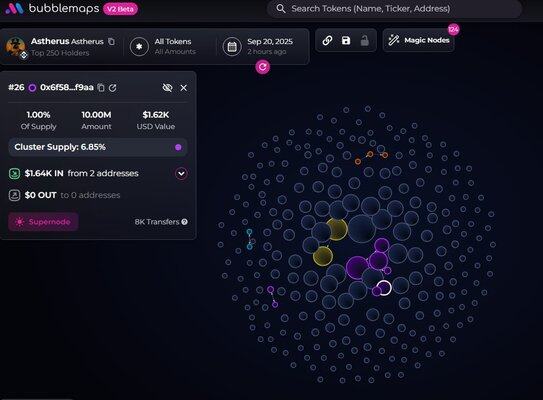
Task: Click the pink refresh map button
Action: [263, 66]
